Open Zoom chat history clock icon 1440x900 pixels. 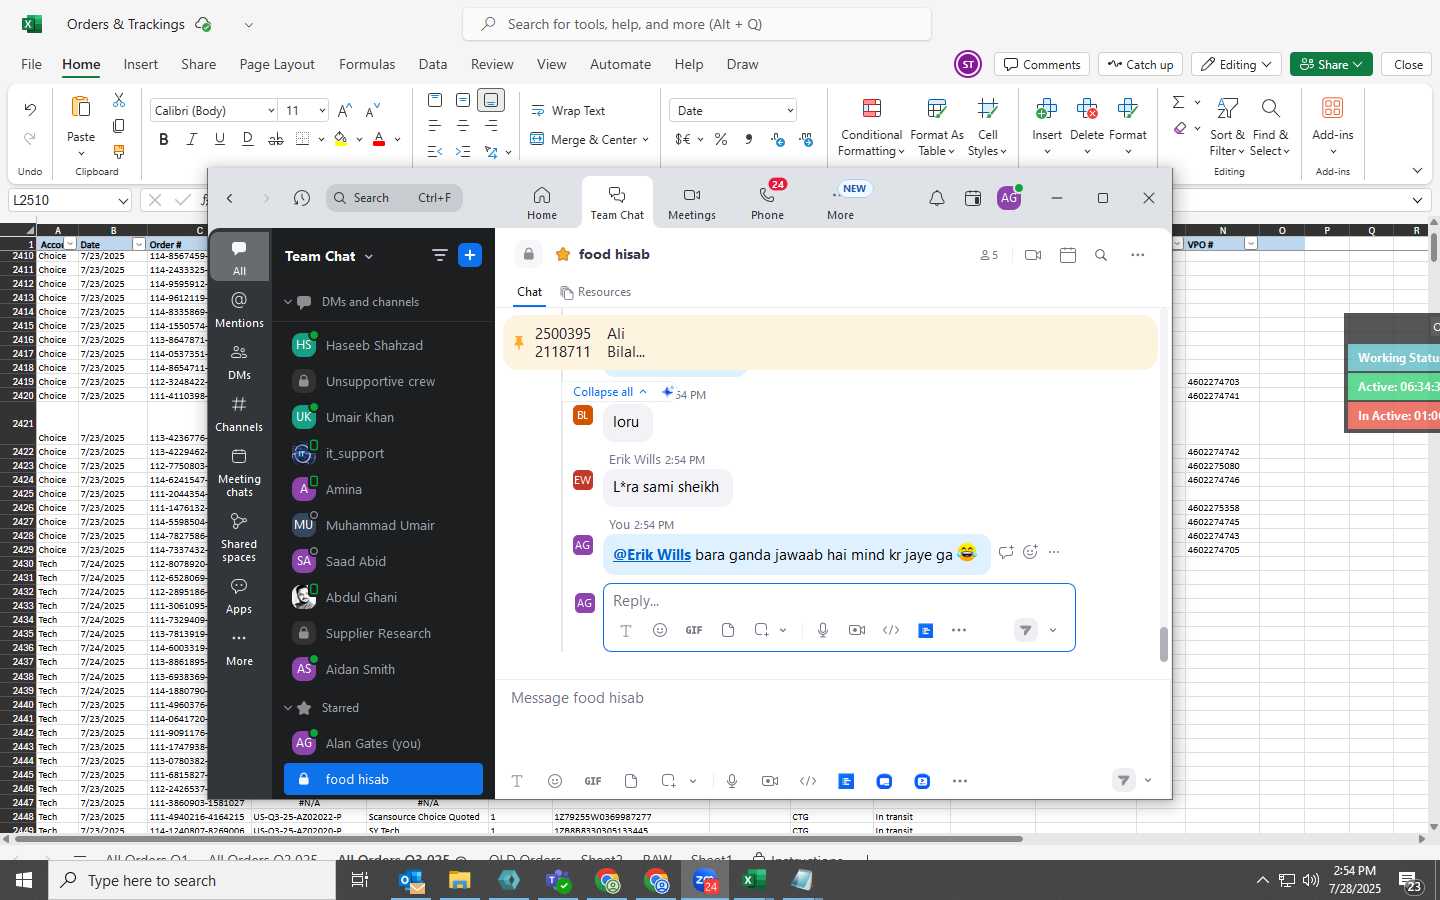(x=301, y=198)
